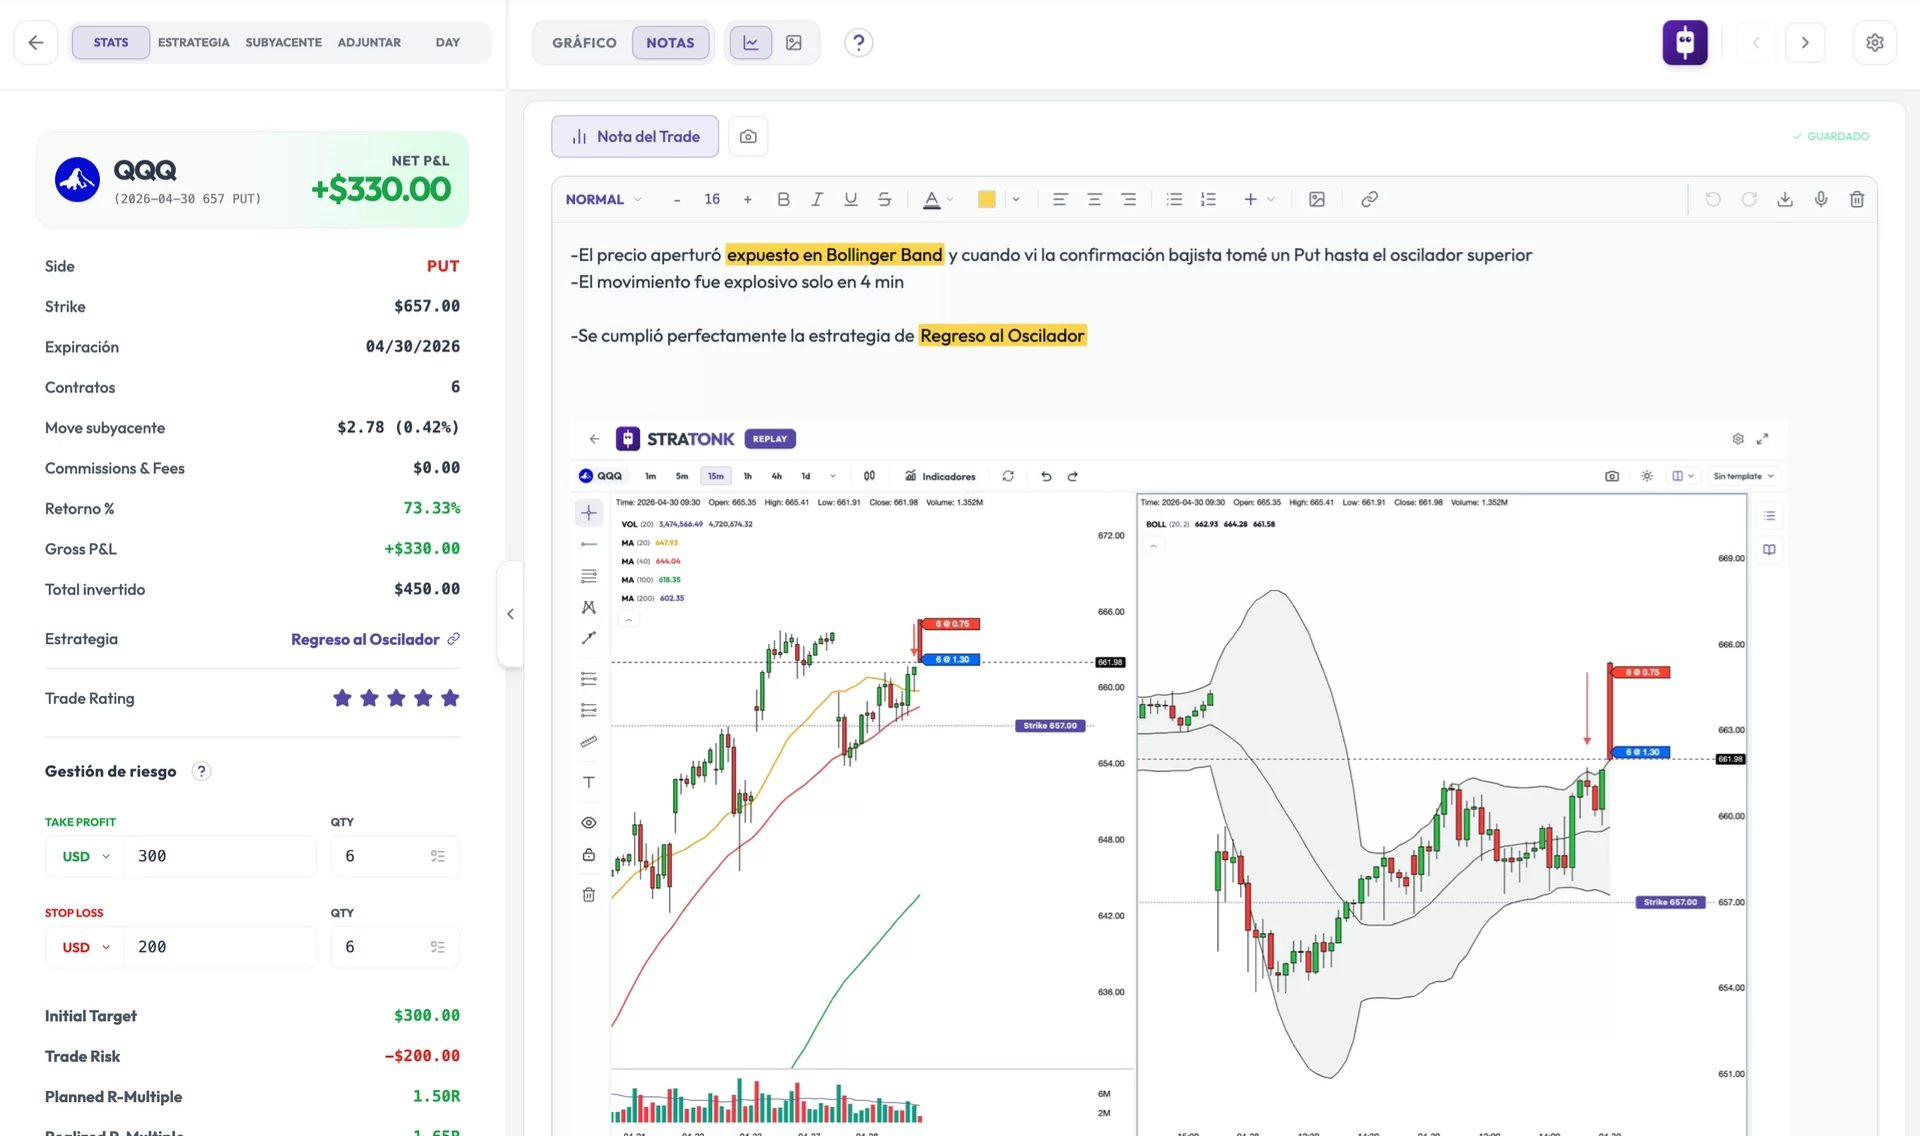The height and width of the screenshot is (1136, 1920).
Task: Click the Nota del Trade button
Action: (x=635, y=136)
